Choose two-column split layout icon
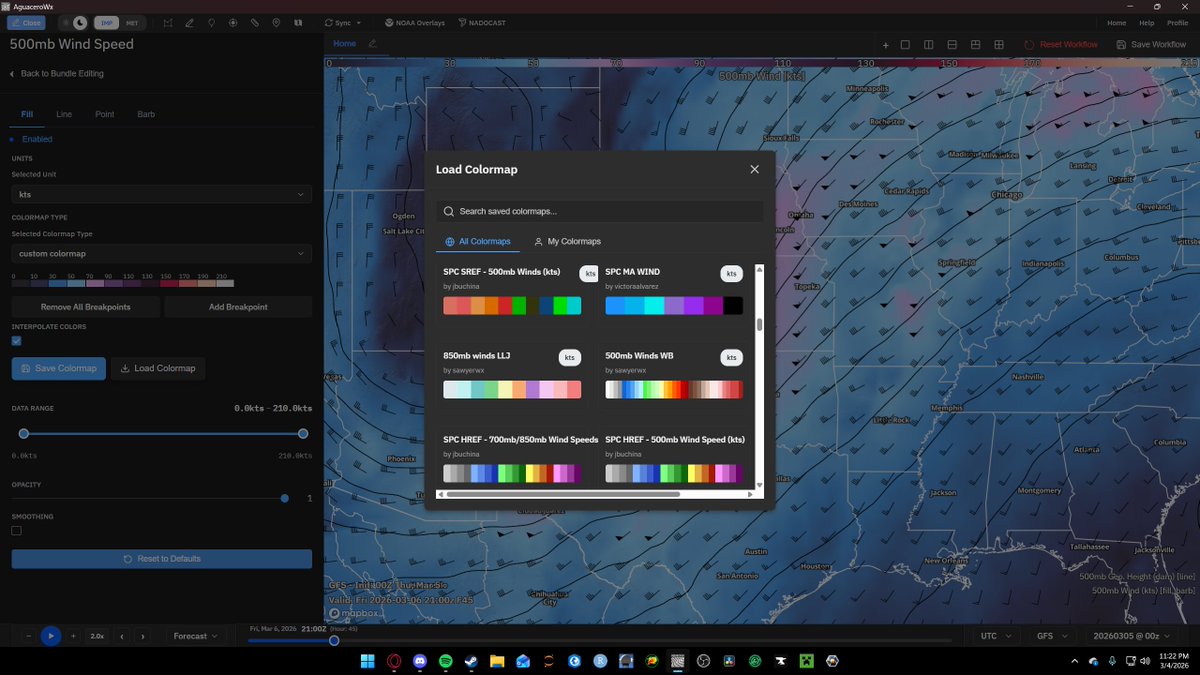The height and width of the screenshot is (675, 1200). point(929,45)
